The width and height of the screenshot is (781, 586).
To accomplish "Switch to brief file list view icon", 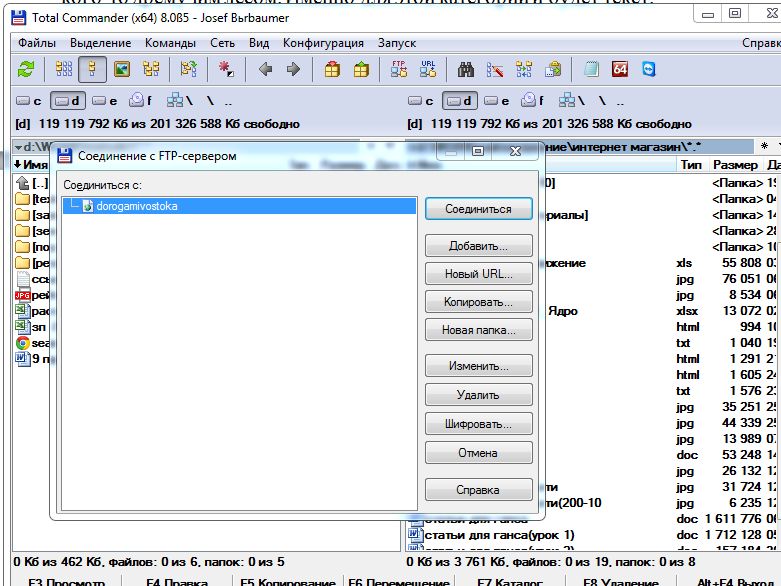I will (x=64, y=69).
